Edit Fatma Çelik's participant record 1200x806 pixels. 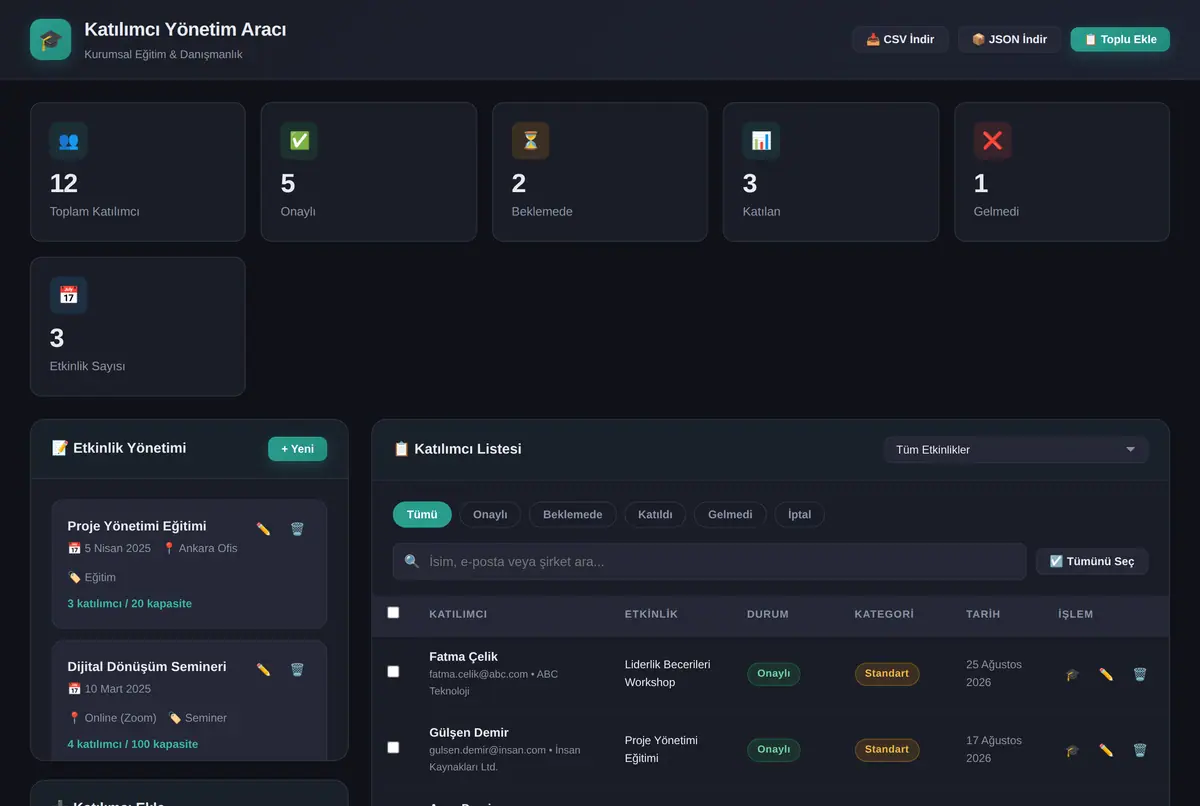point(1106,674)
